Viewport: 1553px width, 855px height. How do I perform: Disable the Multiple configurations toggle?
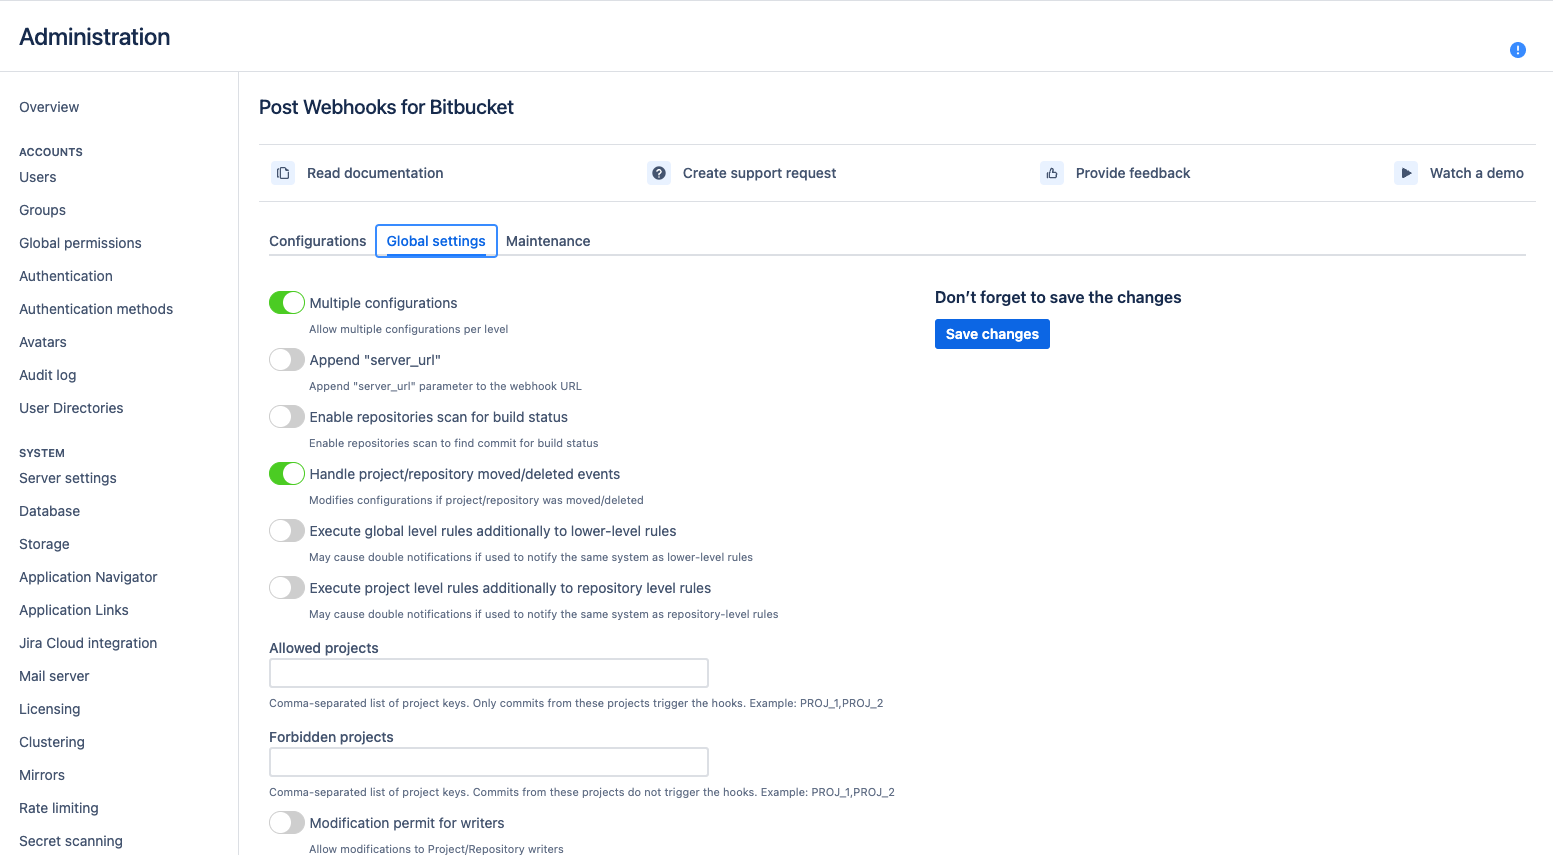coord(287,303)
